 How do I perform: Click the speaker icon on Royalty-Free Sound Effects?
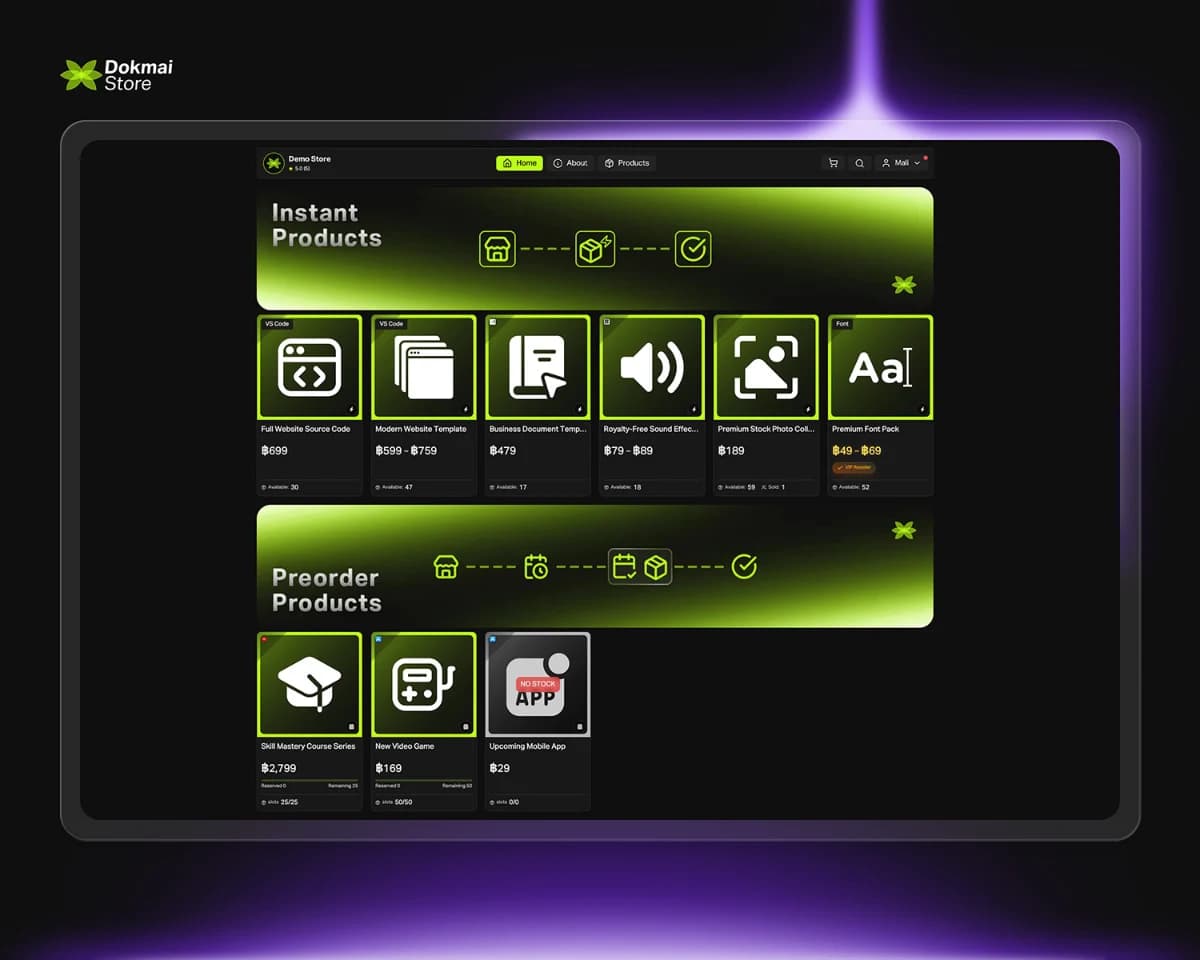click(x=652, y=366)
